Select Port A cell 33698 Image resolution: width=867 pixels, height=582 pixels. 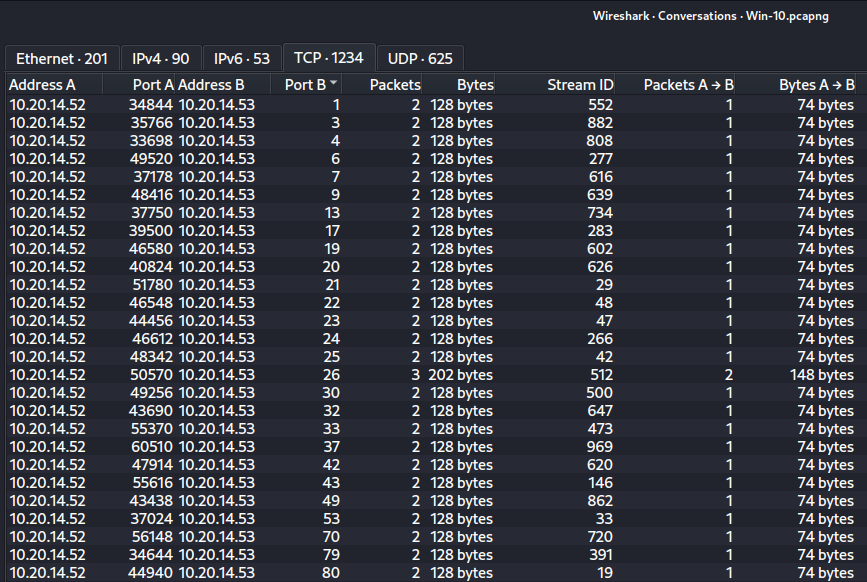coord(151,141)
